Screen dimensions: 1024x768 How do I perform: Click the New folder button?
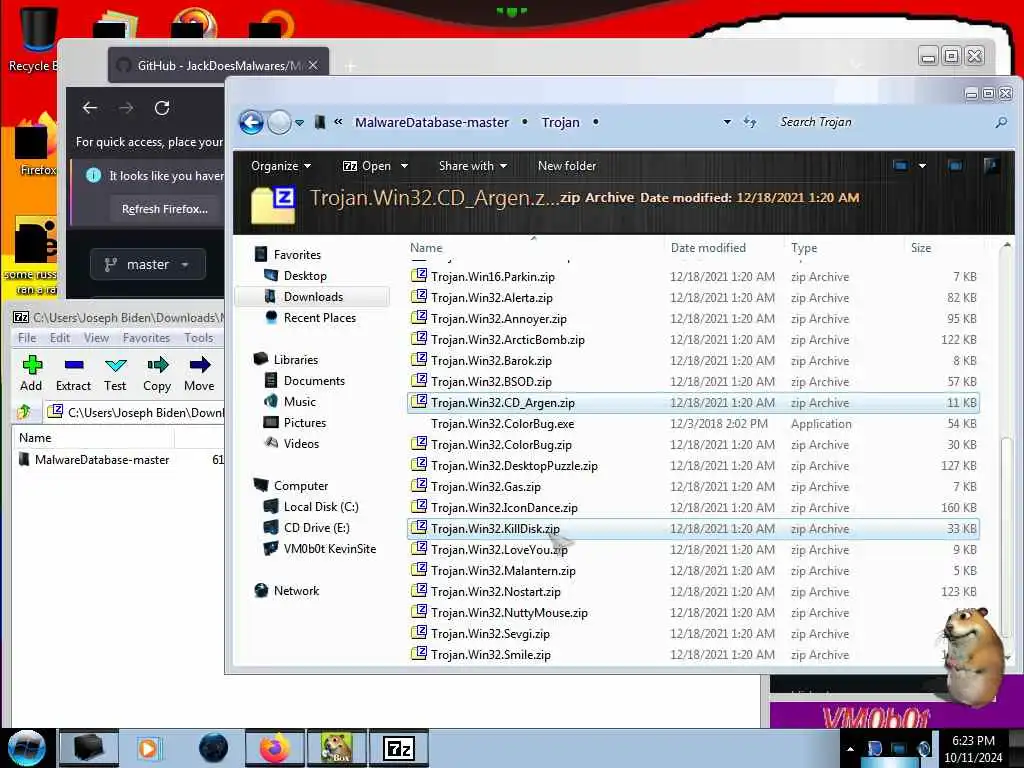[567, 166]
